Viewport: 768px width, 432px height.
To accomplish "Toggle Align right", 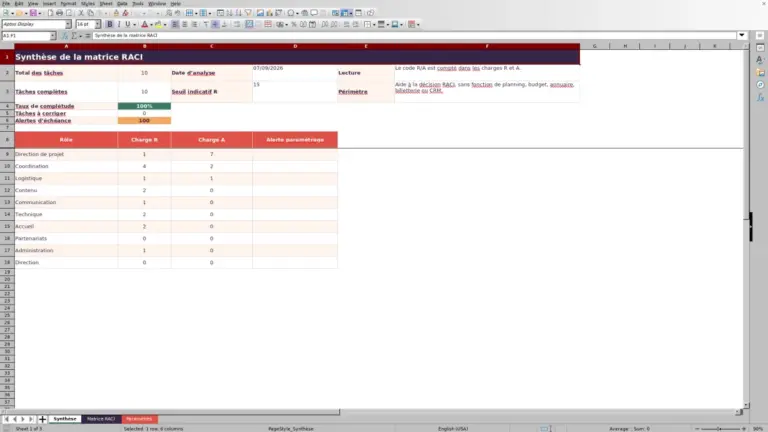I will tap(194, 24).
